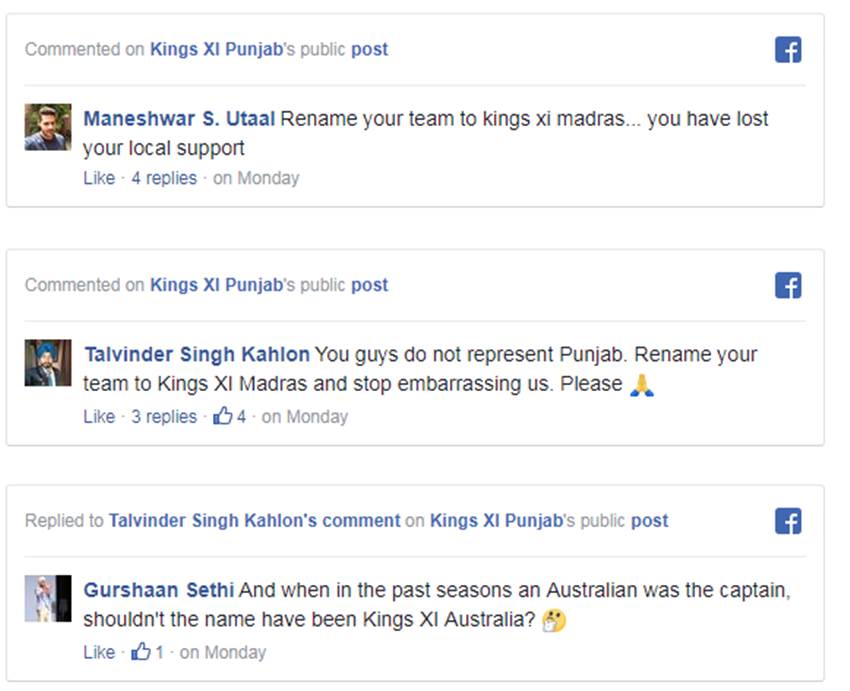The width and height of the screenshot is (850, 691).
Task: Expand the 3 replies on Talvinder's comment
Action: [x=164, y=416]
